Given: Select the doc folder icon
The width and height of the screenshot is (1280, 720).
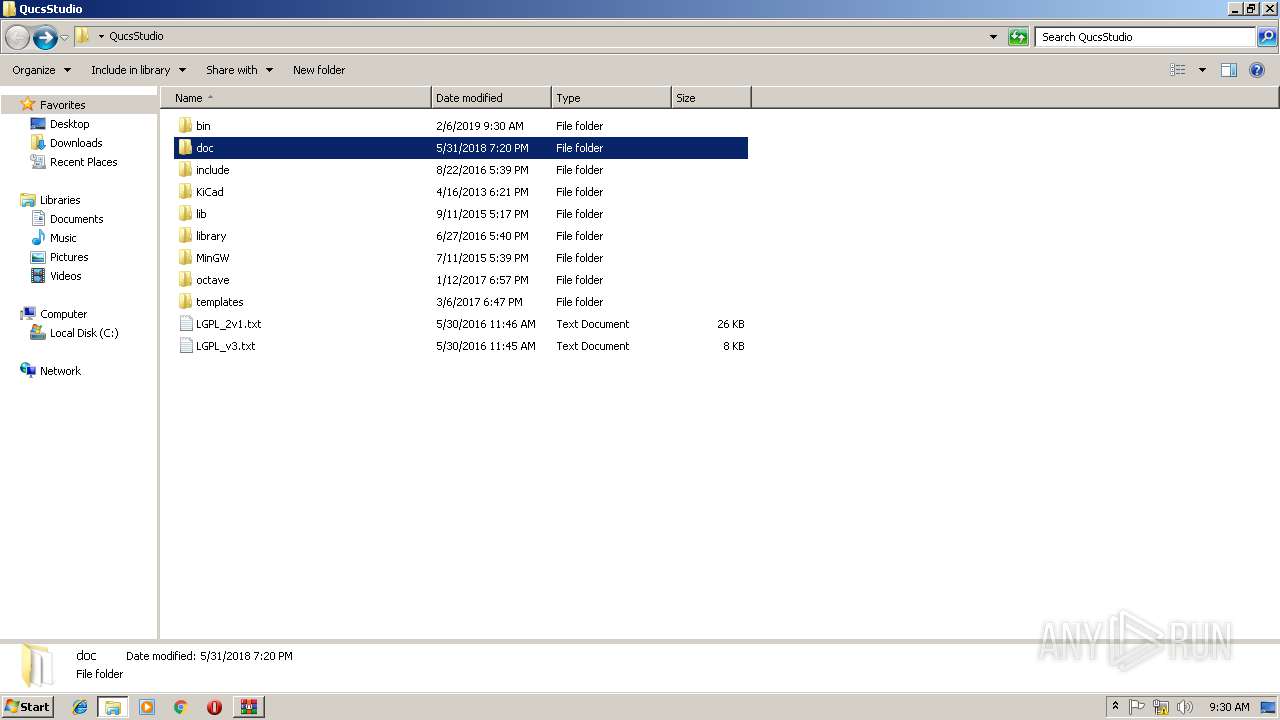Looking at the screenshot, I should pos(185,148).
